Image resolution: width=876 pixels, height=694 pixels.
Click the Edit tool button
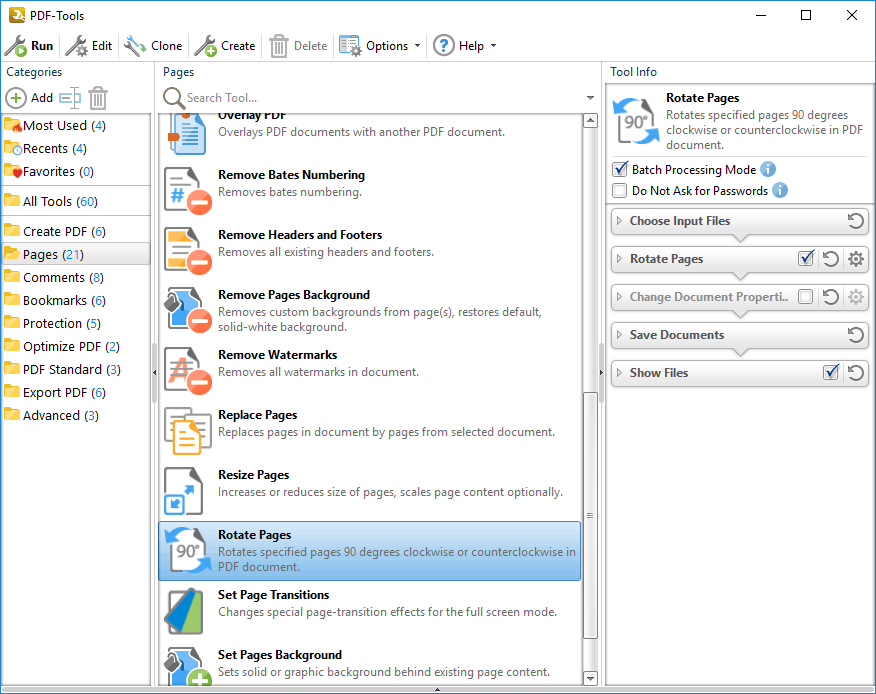[89, 46]
